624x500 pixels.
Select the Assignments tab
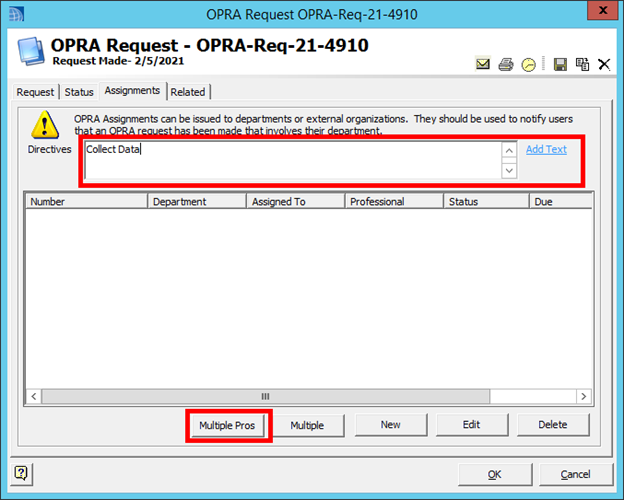133,91
